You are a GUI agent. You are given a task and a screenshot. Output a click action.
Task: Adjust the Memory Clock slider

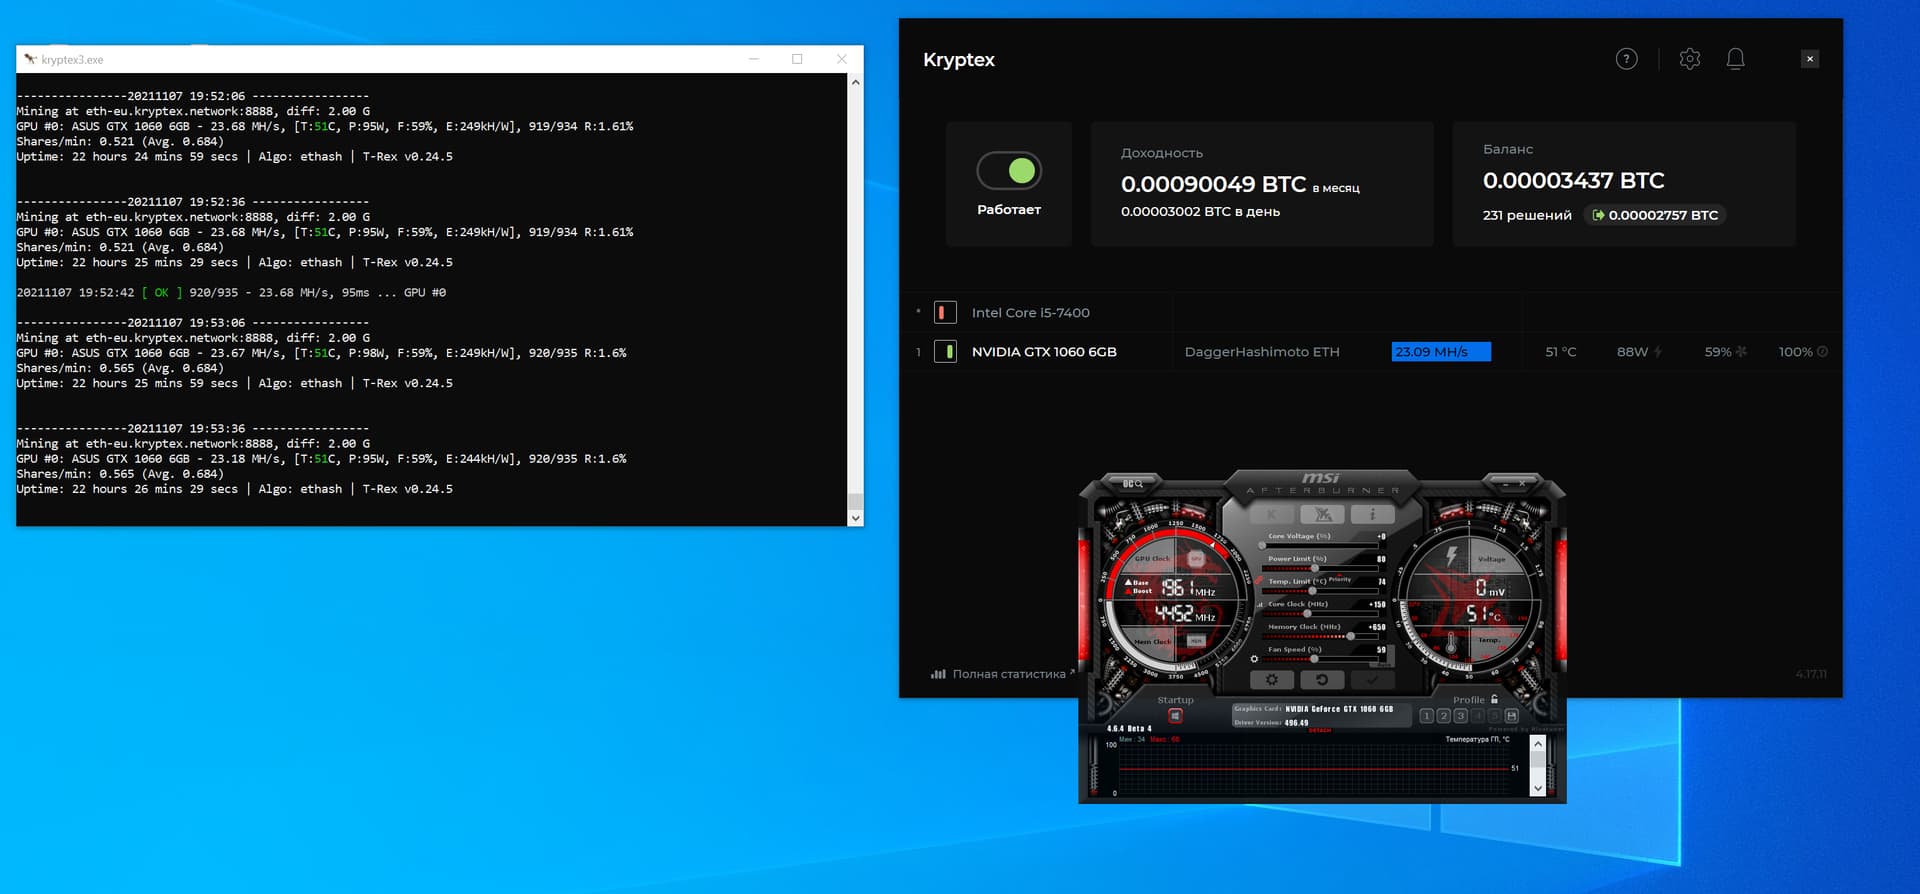pyautogui.click(x=1319, y=636)
